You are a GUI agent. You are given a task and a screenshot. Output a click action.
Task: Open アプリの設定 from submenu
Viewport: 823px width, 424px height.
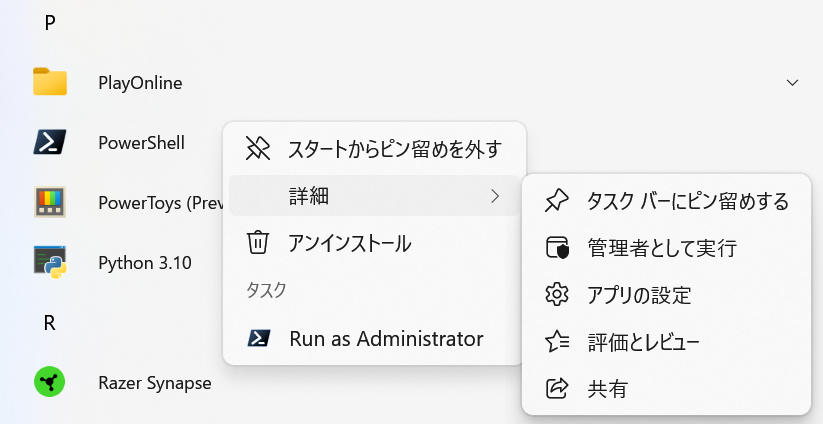[x=666, y=295]
